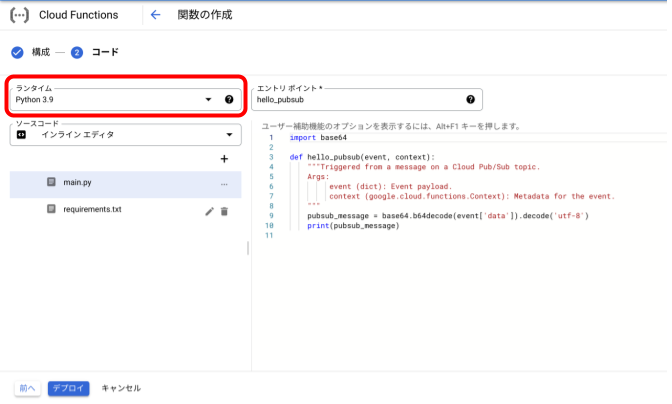Go back using the blue arrow
Screen dimensions: 672x404
pyautogui.click(x=155, y=15)
